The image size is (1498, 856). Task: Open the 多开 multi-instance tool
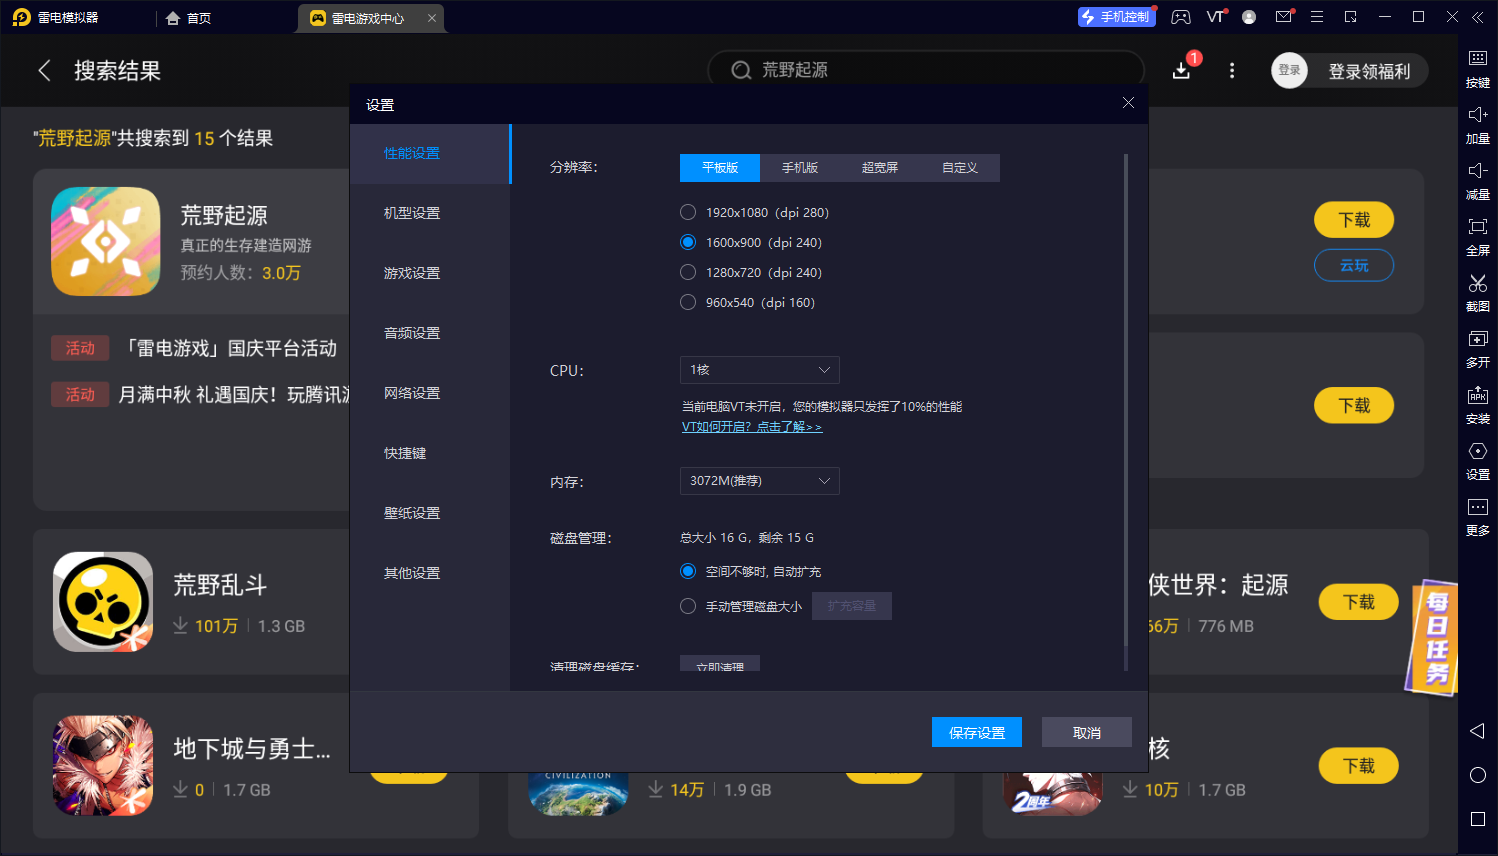pos(1478,338)
